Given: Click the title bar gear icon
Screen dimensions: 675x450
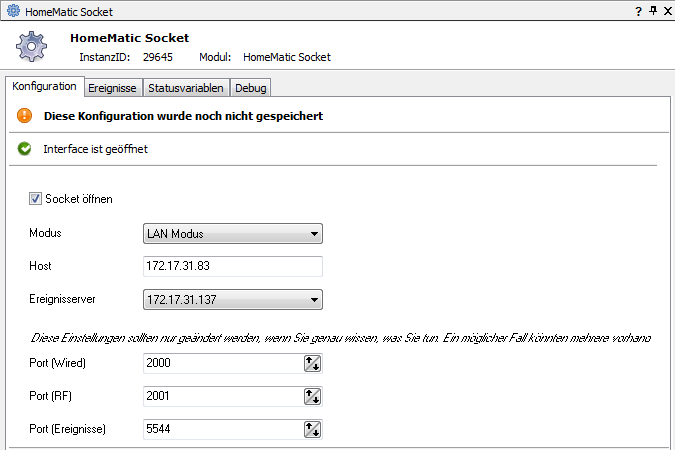Looking at the screenshot, I should [x=12, y=11].
